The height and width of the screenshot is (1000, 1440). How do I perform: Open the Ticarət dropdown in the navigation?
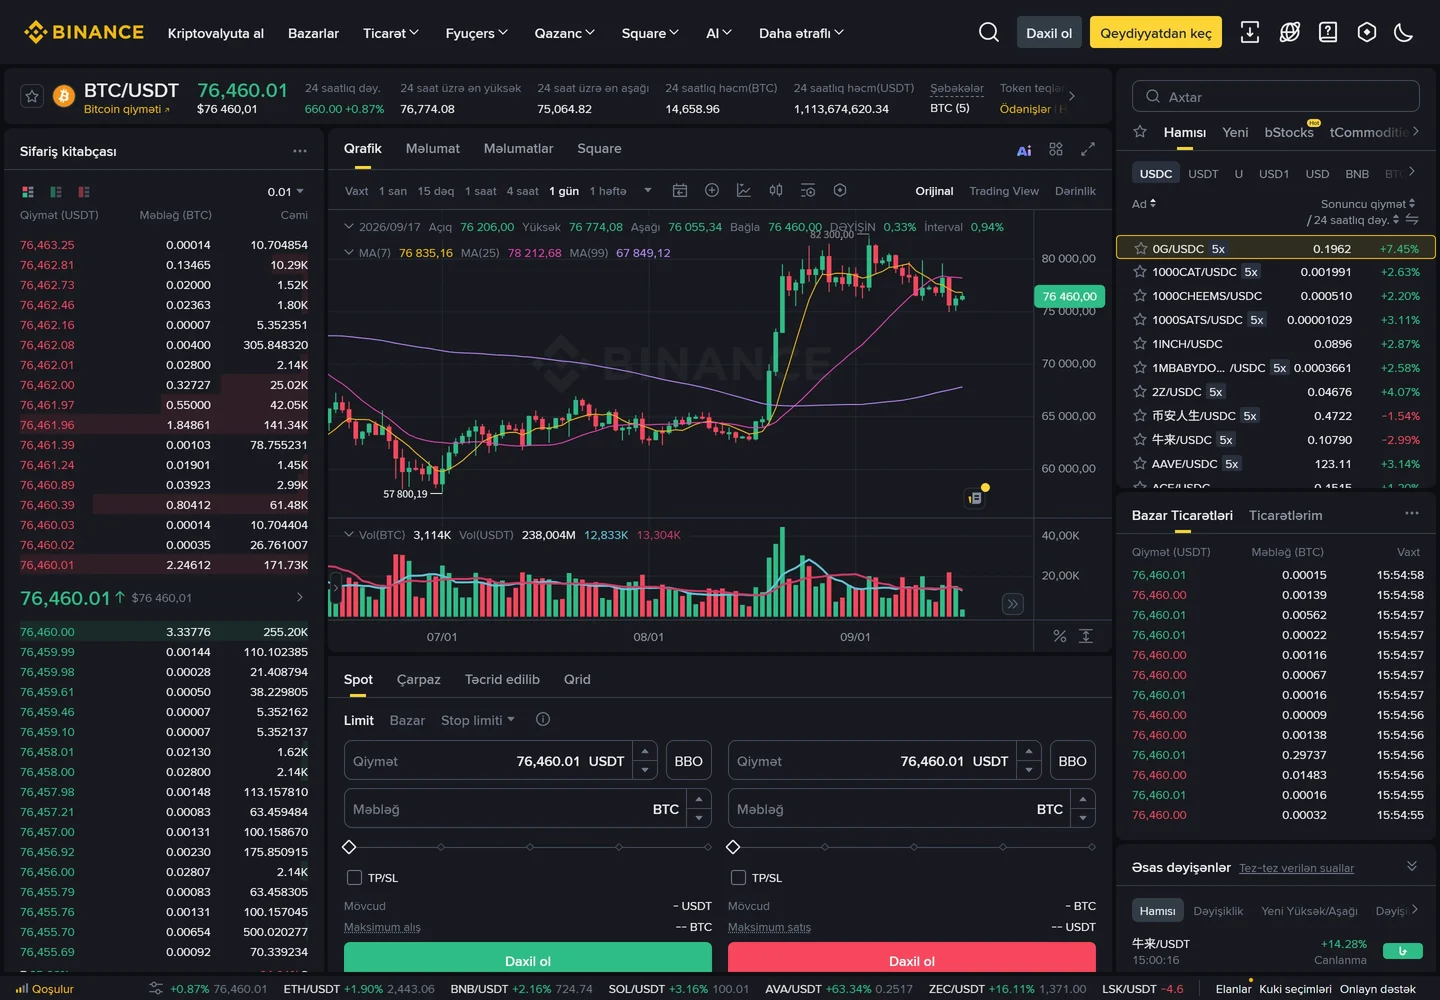click(391, 33)
